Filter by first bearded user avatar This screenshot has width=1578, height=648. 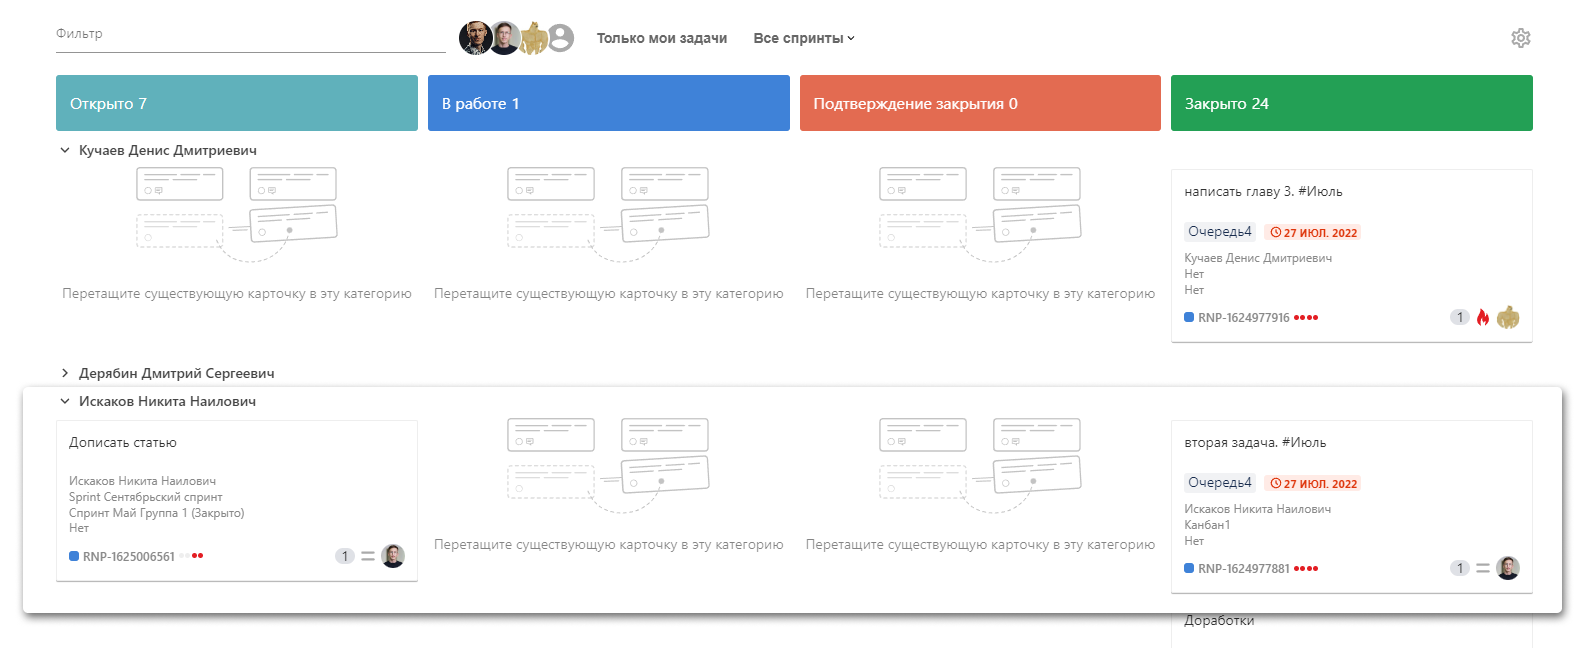pyautogui.click(x=475, y=38)
